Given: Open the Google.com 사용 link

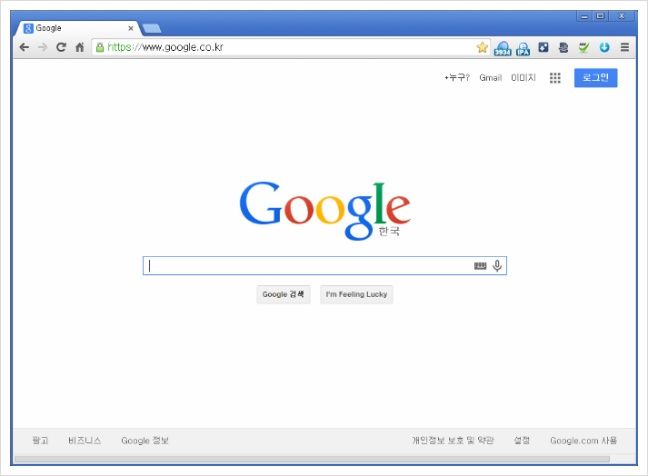Looking at the screenshot, I should tap(583, 440).
